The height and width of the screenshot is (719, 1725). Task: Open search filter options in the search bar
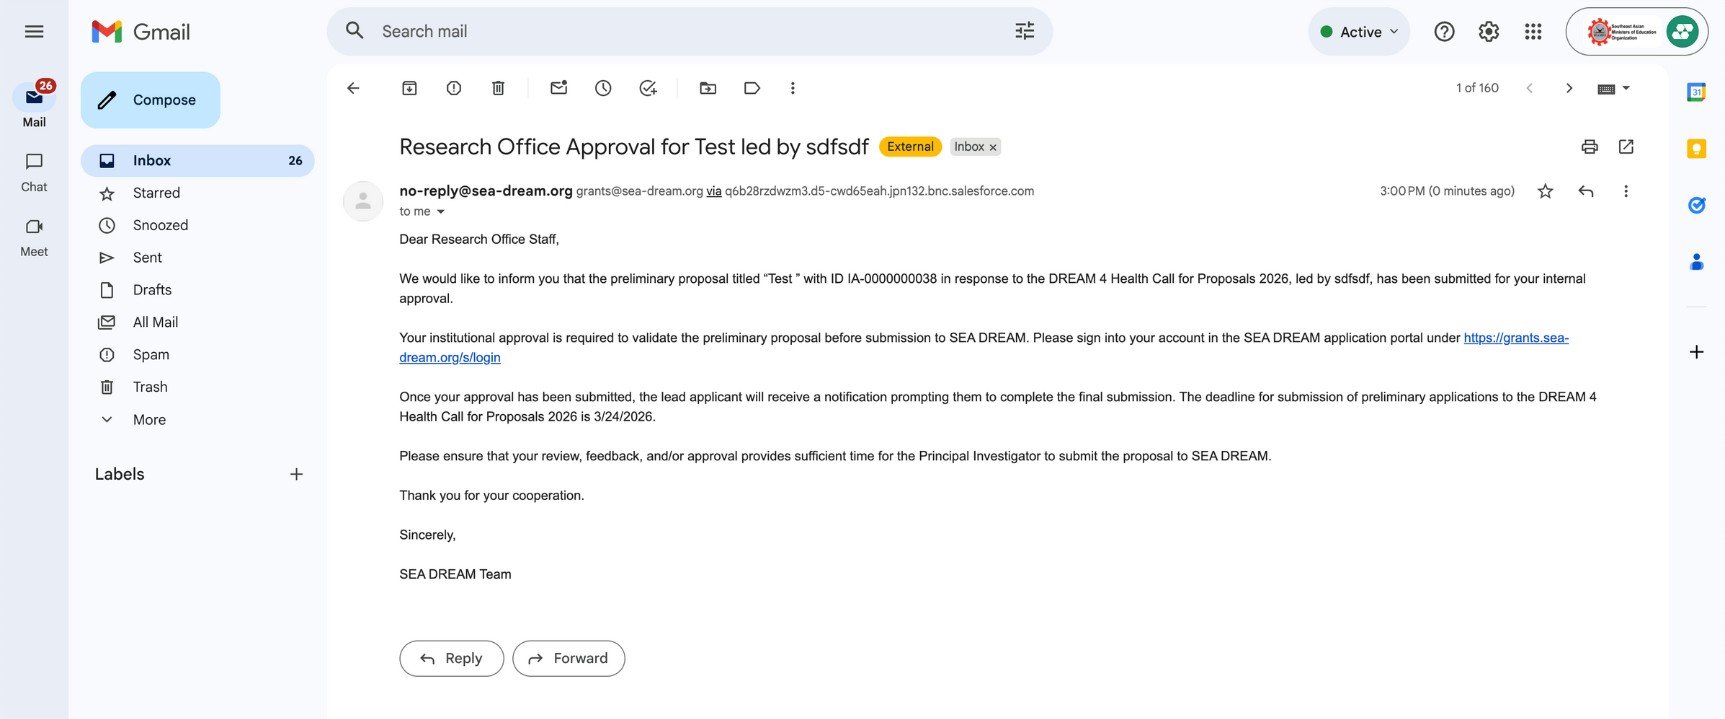1023,31
